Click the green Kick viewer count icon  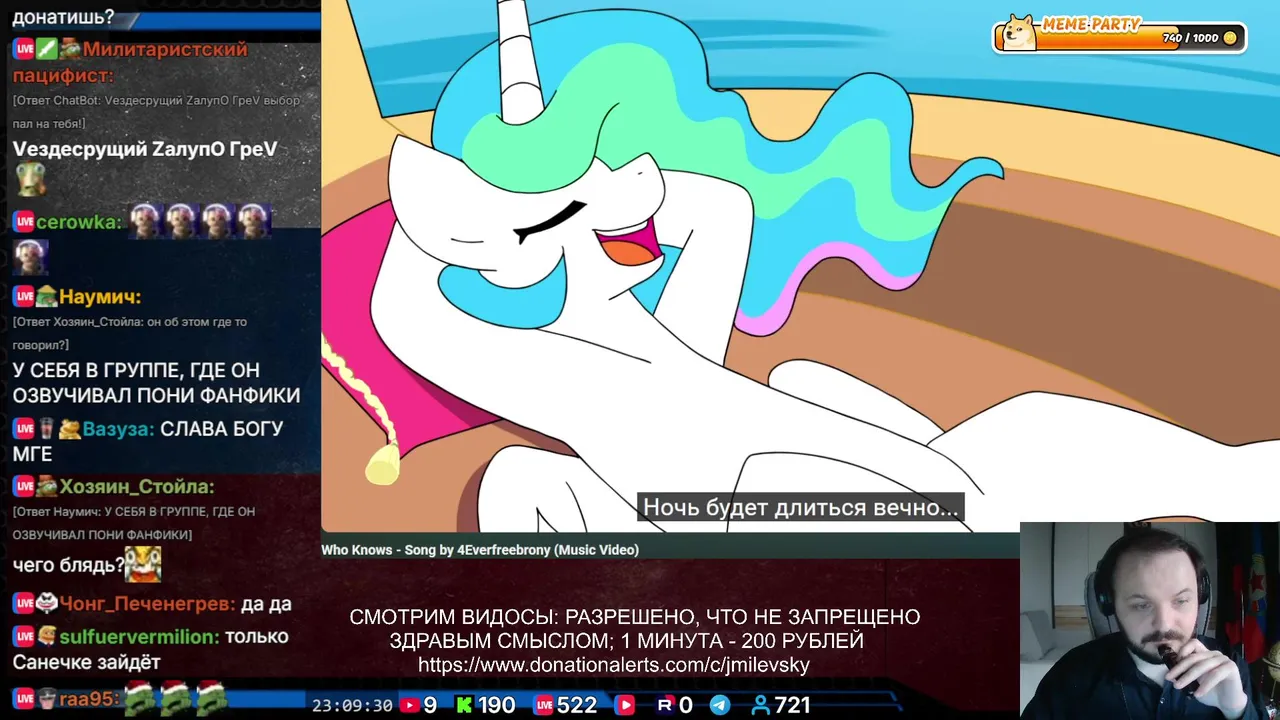(x=464, y=705)
